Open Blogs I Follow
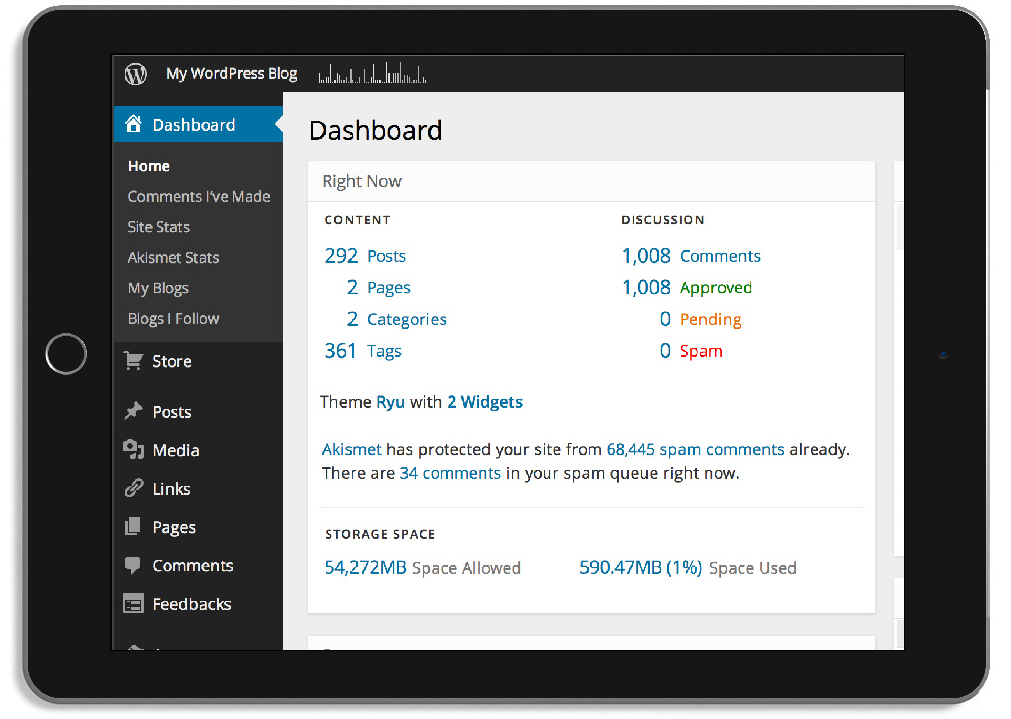Image resolution: width=1011 pixels, height=719 pixels. point(173,319)
